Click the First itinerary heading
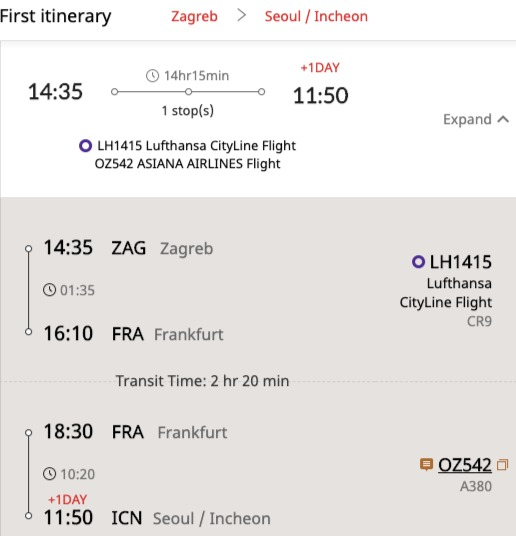The image size is (516, 536). click(x=55, y=16)
